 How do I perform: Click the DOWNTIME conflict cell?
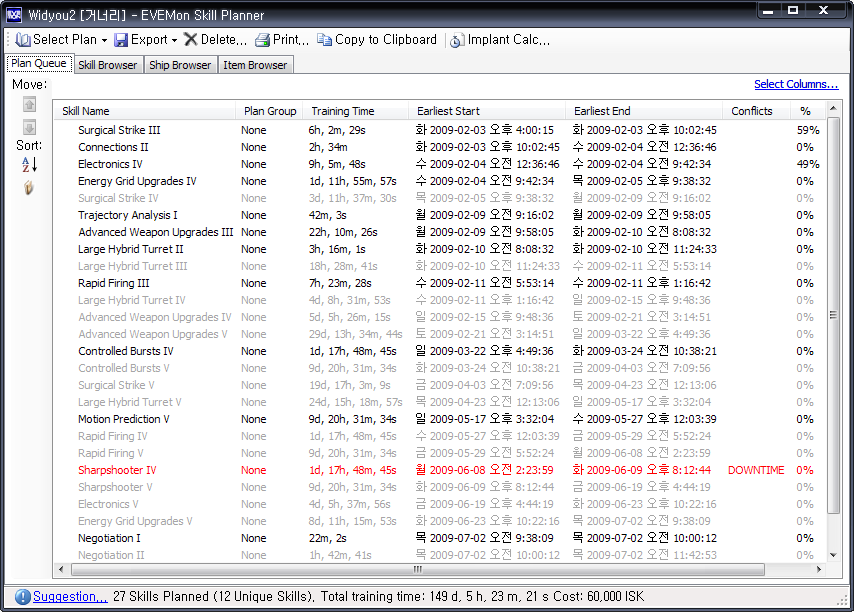756,470
